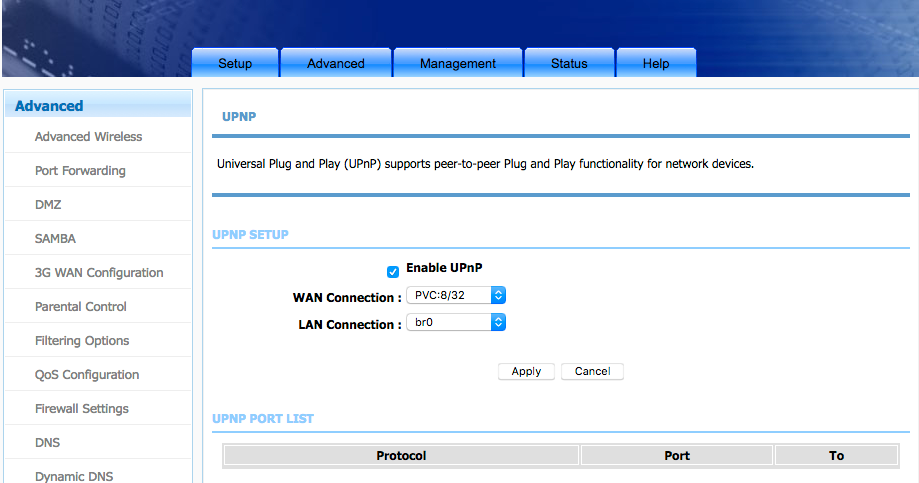Switch to the Setup tab

(x=235, y=63)
